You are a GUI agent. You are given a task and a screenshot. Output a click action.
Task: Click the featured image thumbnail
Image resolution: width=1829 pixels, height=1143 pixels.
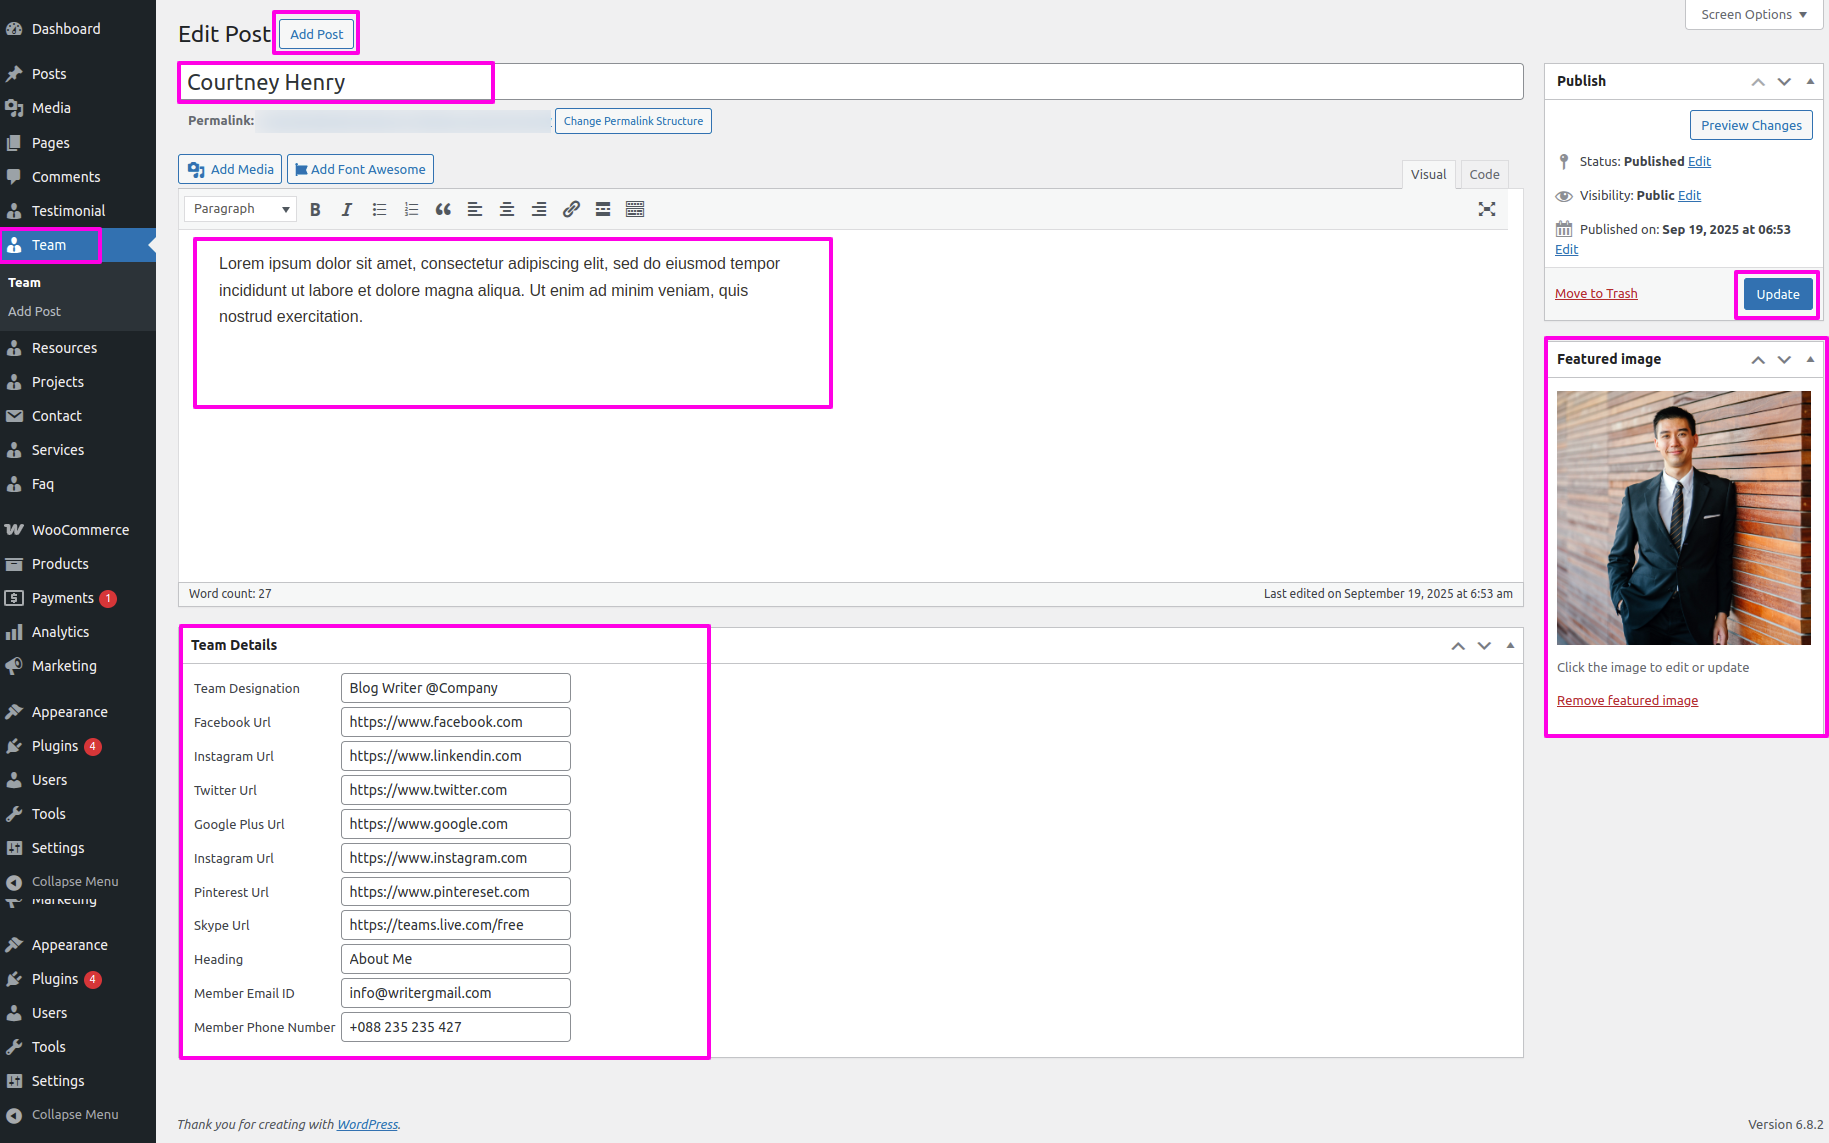point(1683,518)
